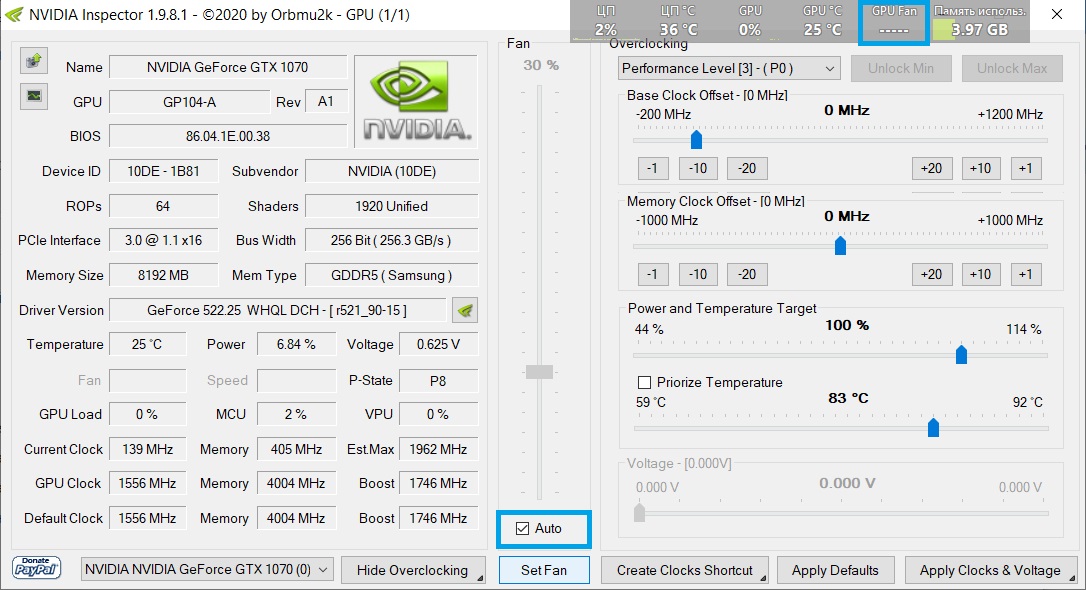
Task: Open the GPU selection dropdown
Action: (206, 569)
